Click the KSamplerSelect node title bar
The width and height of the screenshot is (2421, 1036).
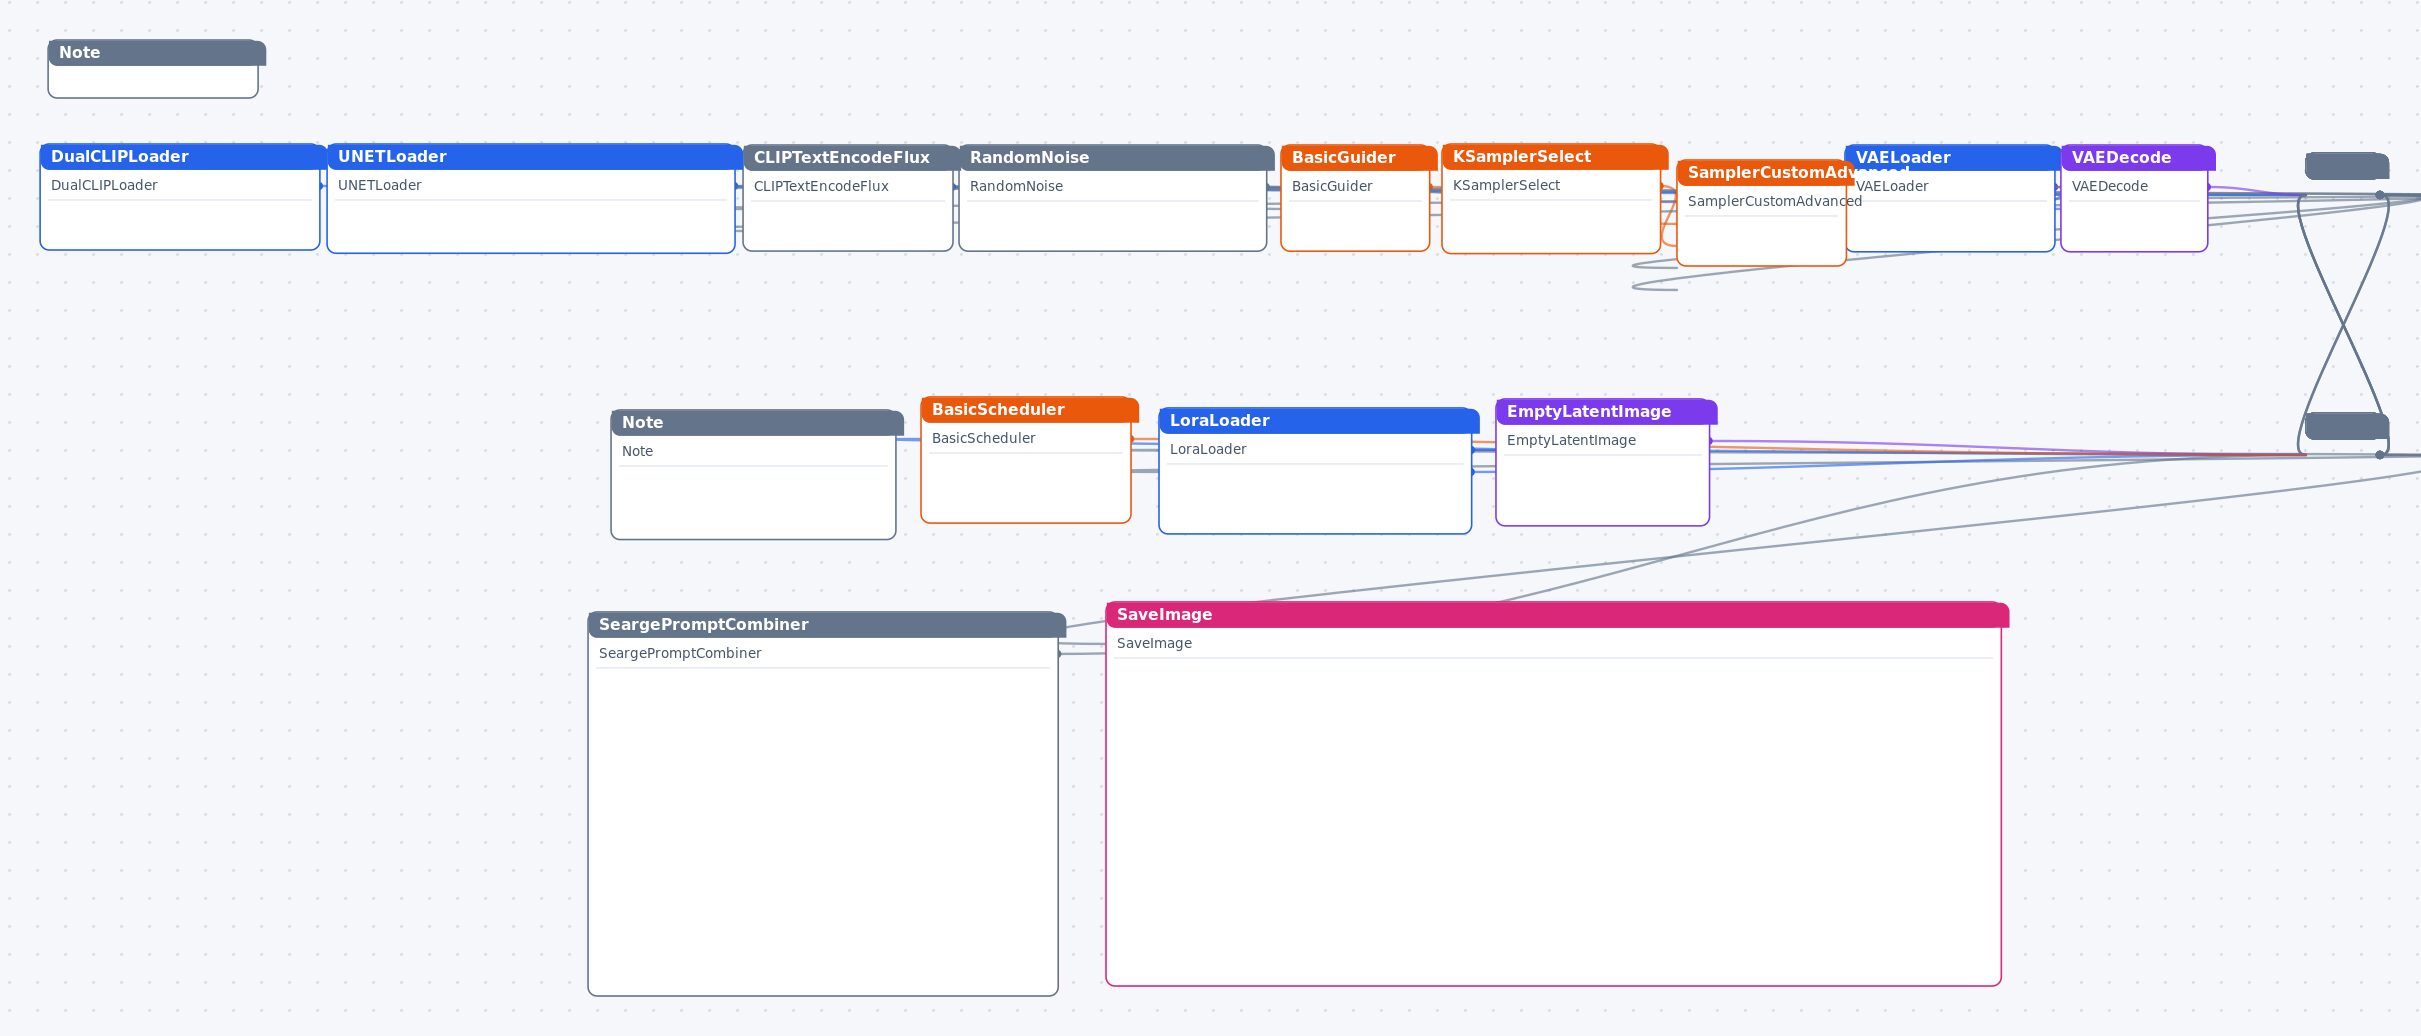(1555, 157)
